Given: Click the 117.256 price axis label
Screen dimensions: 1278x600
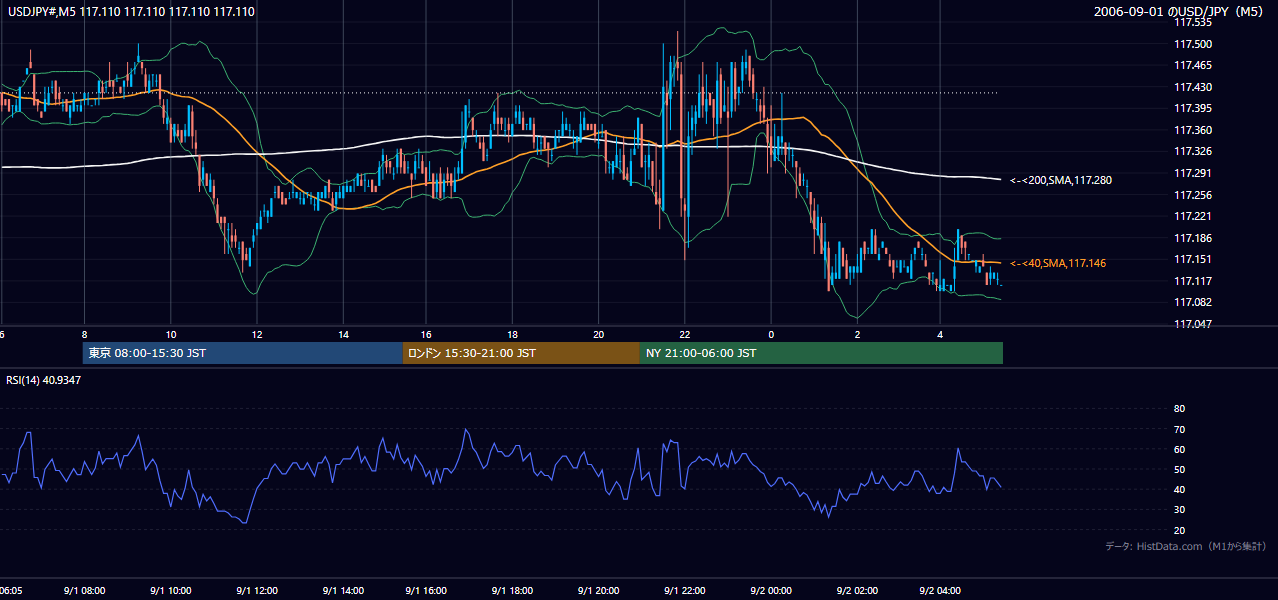Looking at the screenshot, I should [x=1193, y=195].
